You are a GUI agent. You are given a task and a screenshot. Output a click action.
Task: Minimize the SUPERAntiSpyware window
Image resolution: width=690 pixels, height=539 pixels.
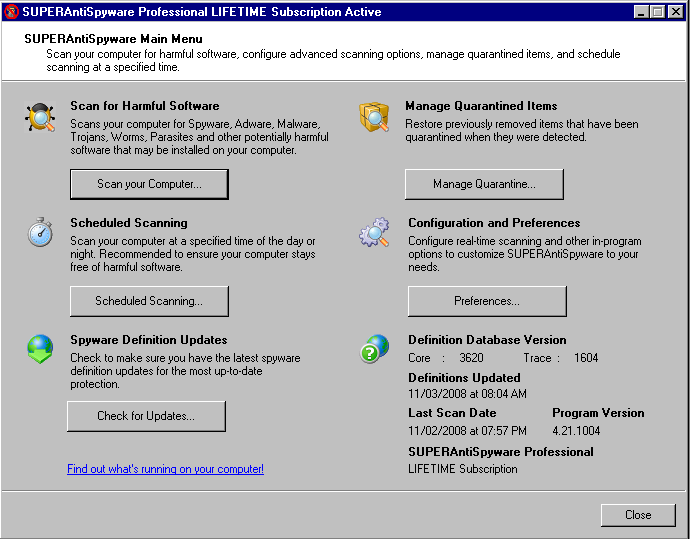click(641, 12)
